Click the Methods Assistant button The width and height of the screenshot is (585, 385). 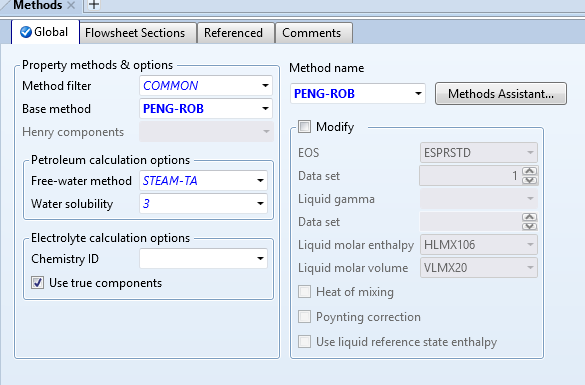click(501, 94)
